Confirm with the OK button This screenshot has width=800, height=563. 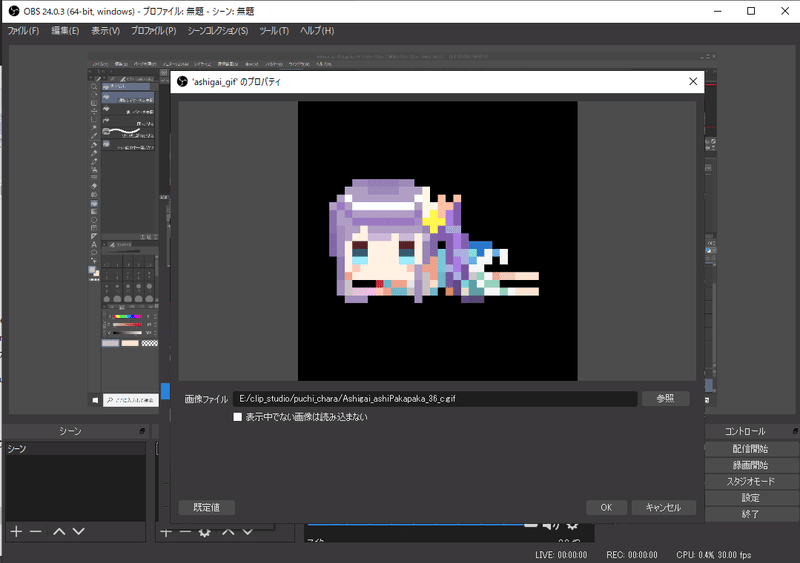[606, 507]
